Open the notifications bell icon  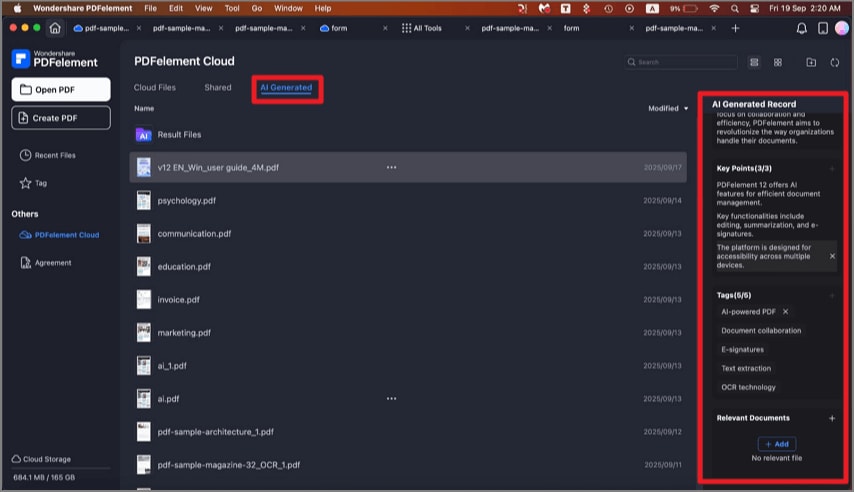click(801, 28)
